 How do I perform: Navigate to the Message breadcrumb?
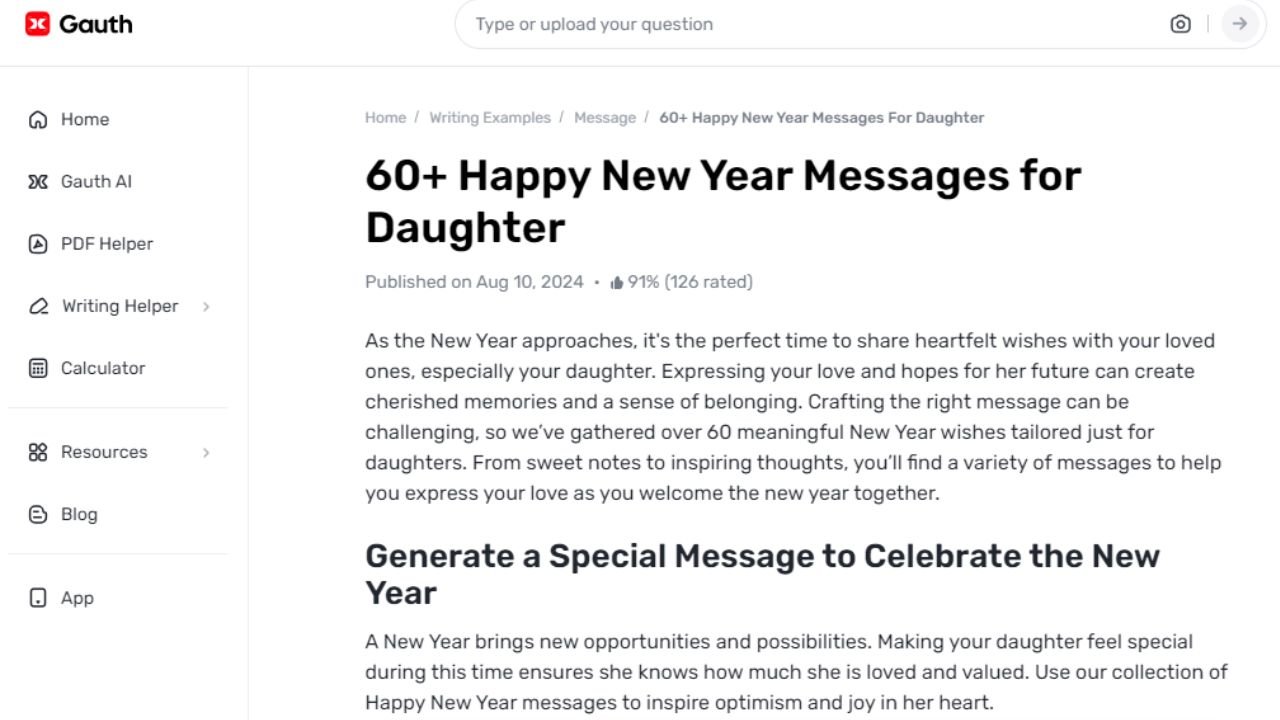pos(605,117)
